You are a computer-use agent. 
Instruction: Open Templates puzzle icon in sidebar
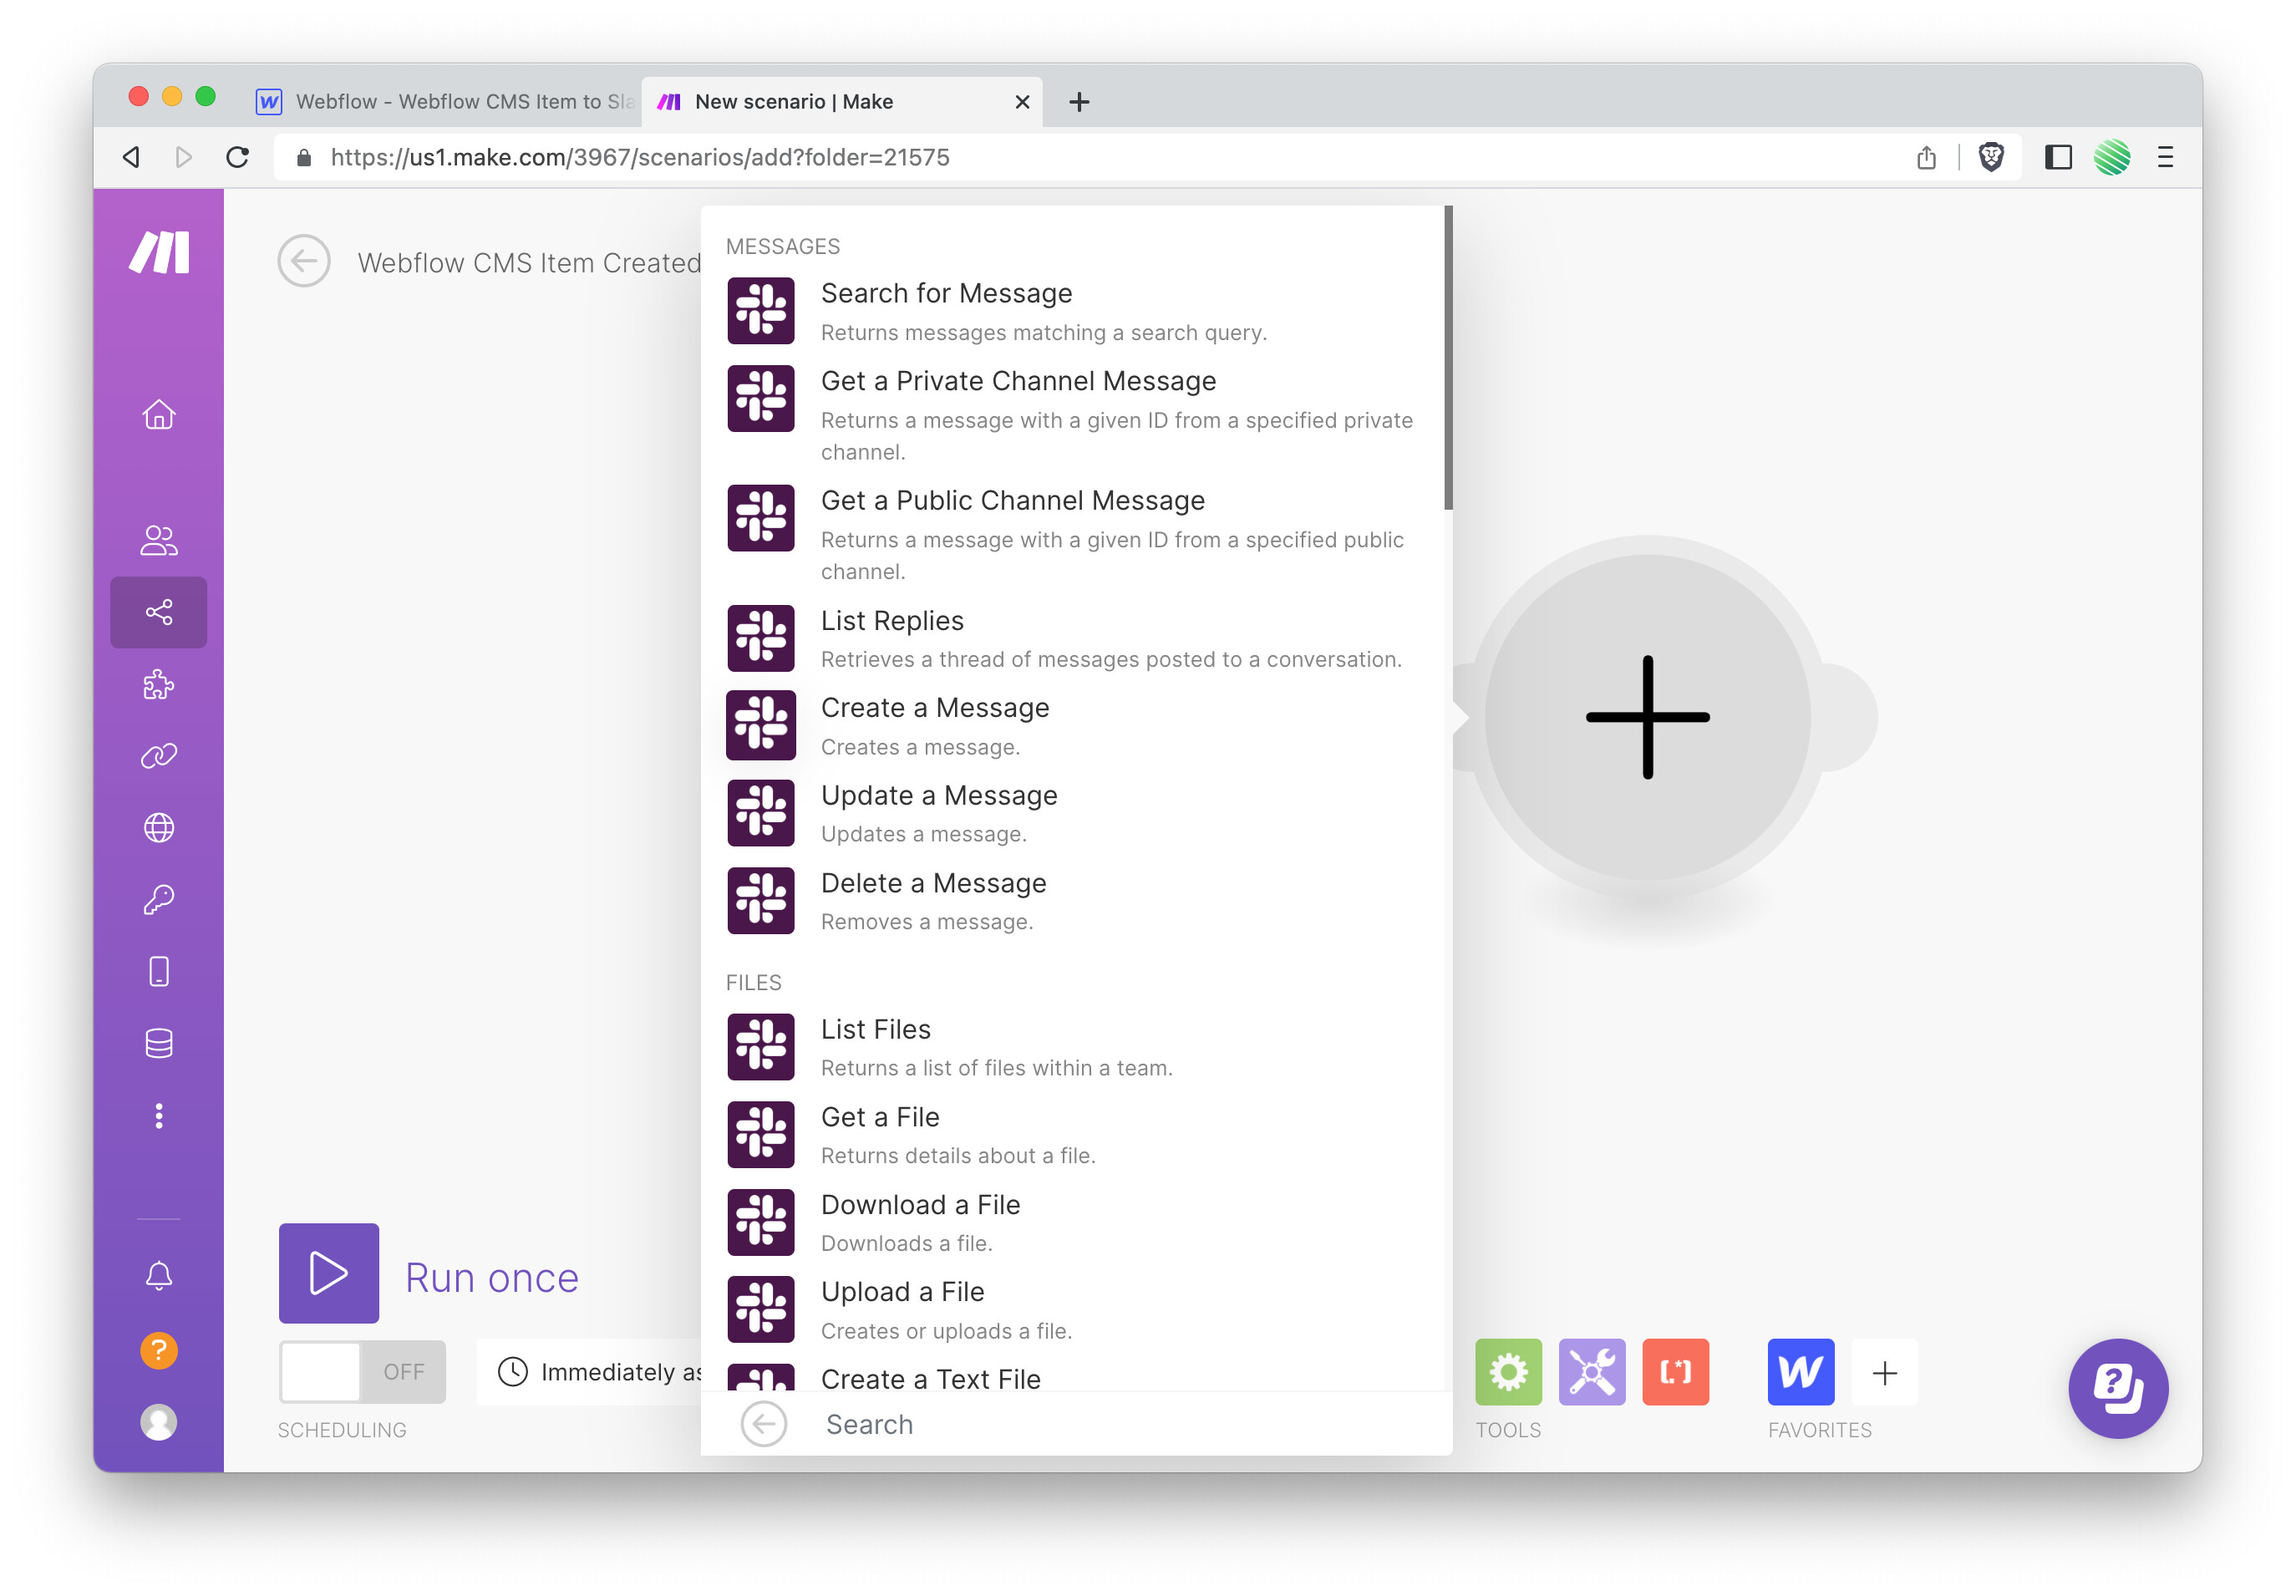pyautogui.click(x=158, y=685)
